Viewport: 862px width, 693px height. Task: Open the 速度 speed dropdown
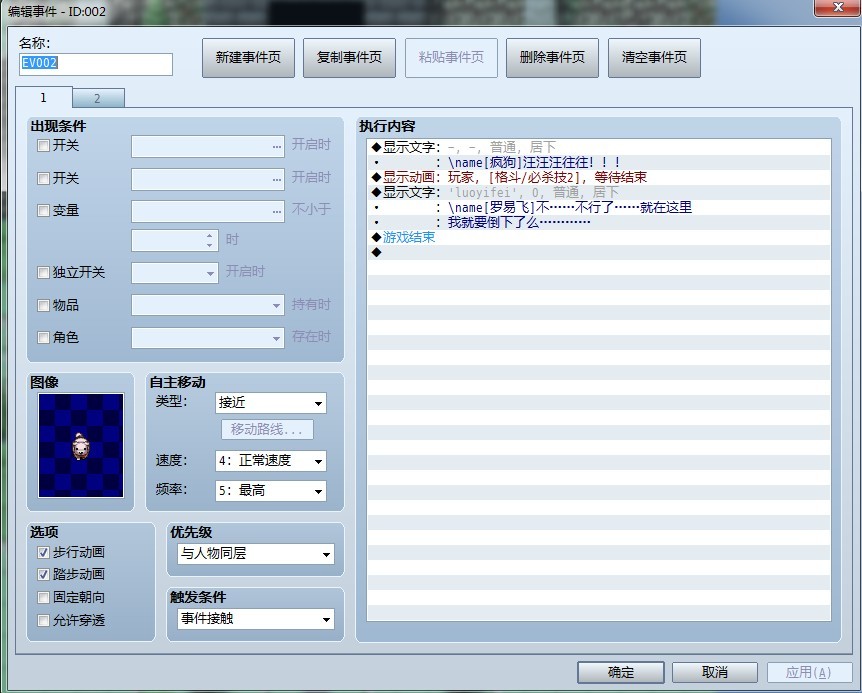click(270, 461)
